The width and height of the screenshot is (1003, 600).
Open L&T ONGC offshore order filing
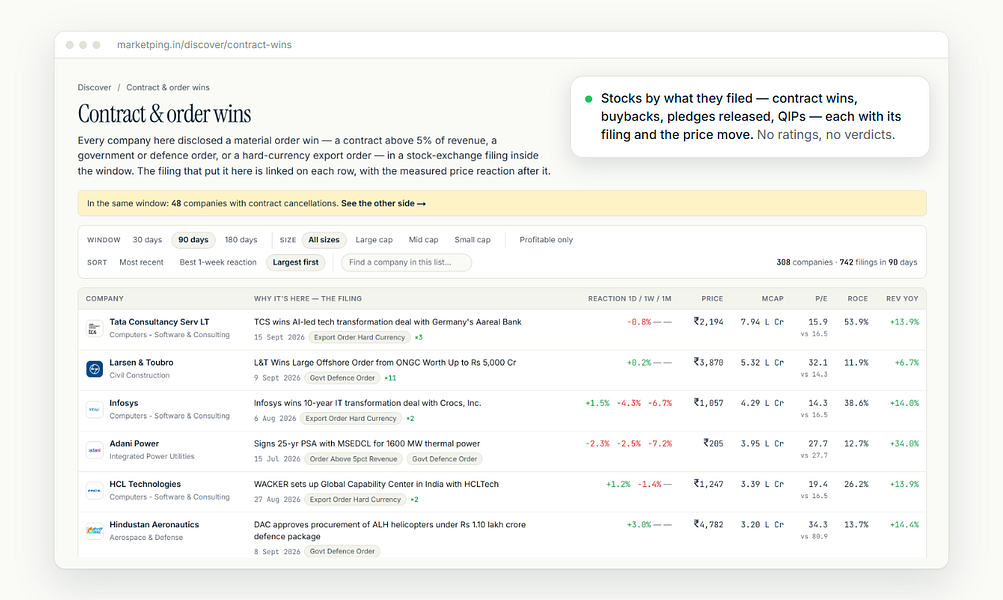[385, 362]
